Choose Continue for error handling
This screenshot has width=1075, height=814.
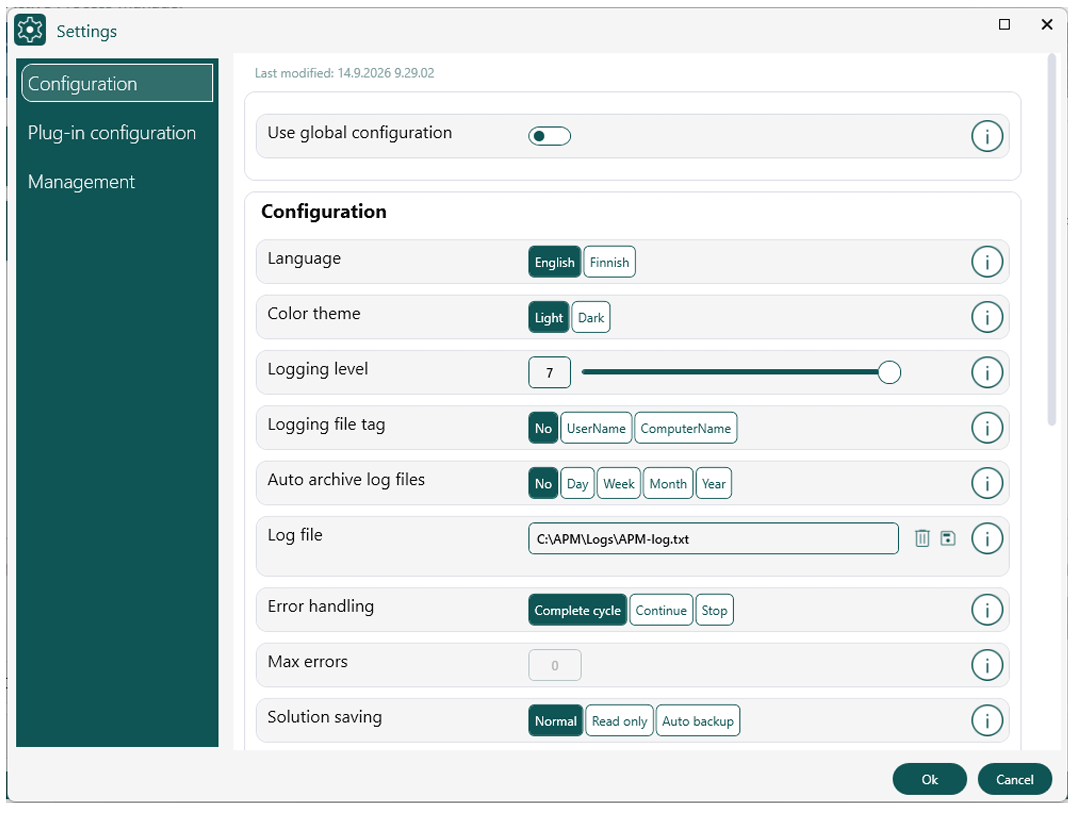[x=661, y=610]
